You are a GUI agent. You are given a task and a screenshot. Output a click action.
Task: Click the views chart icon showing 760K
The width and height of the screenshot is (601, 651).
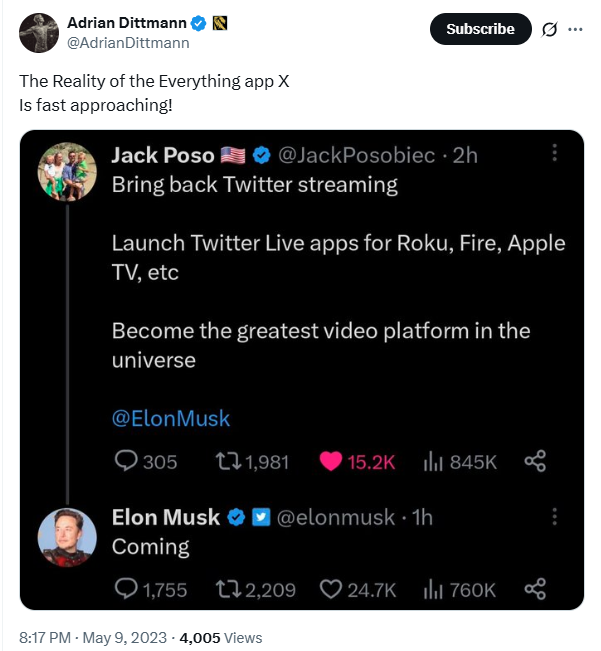coord(433,589)
